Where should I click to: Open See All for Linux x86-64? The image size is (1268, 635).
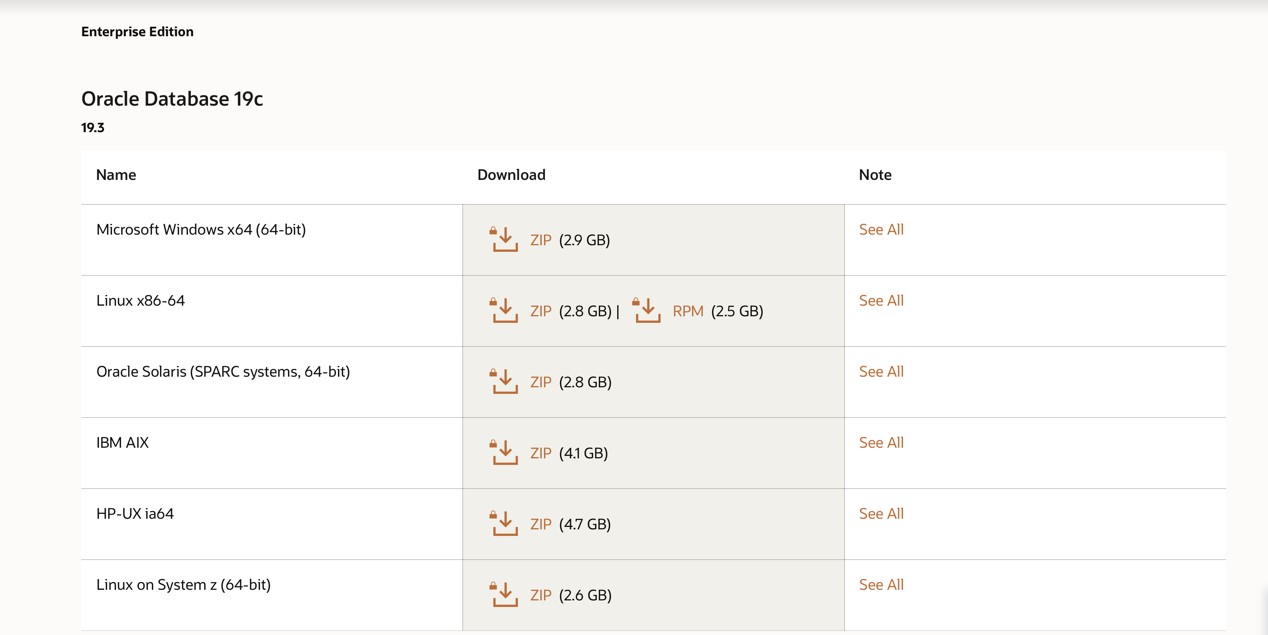pos(881,300)
